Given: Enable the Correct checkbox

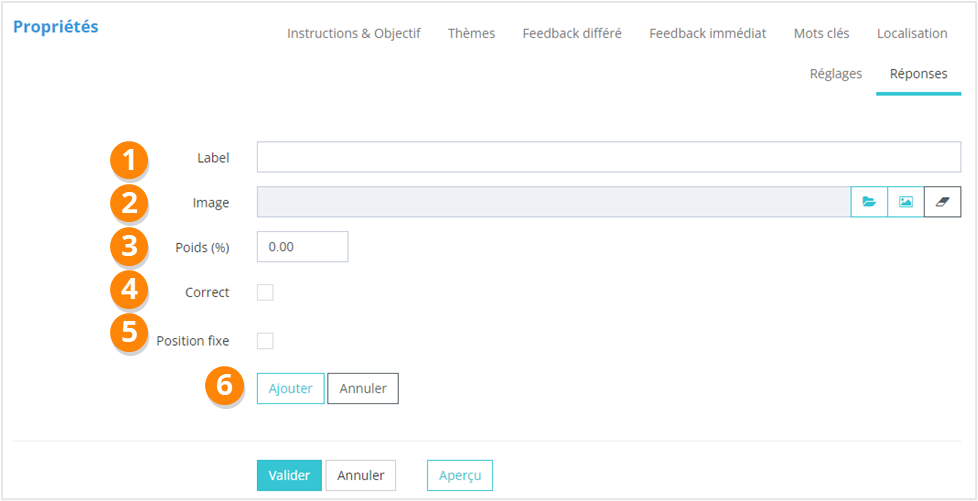Looking at the screenshot, I should [x=265, y=293].
